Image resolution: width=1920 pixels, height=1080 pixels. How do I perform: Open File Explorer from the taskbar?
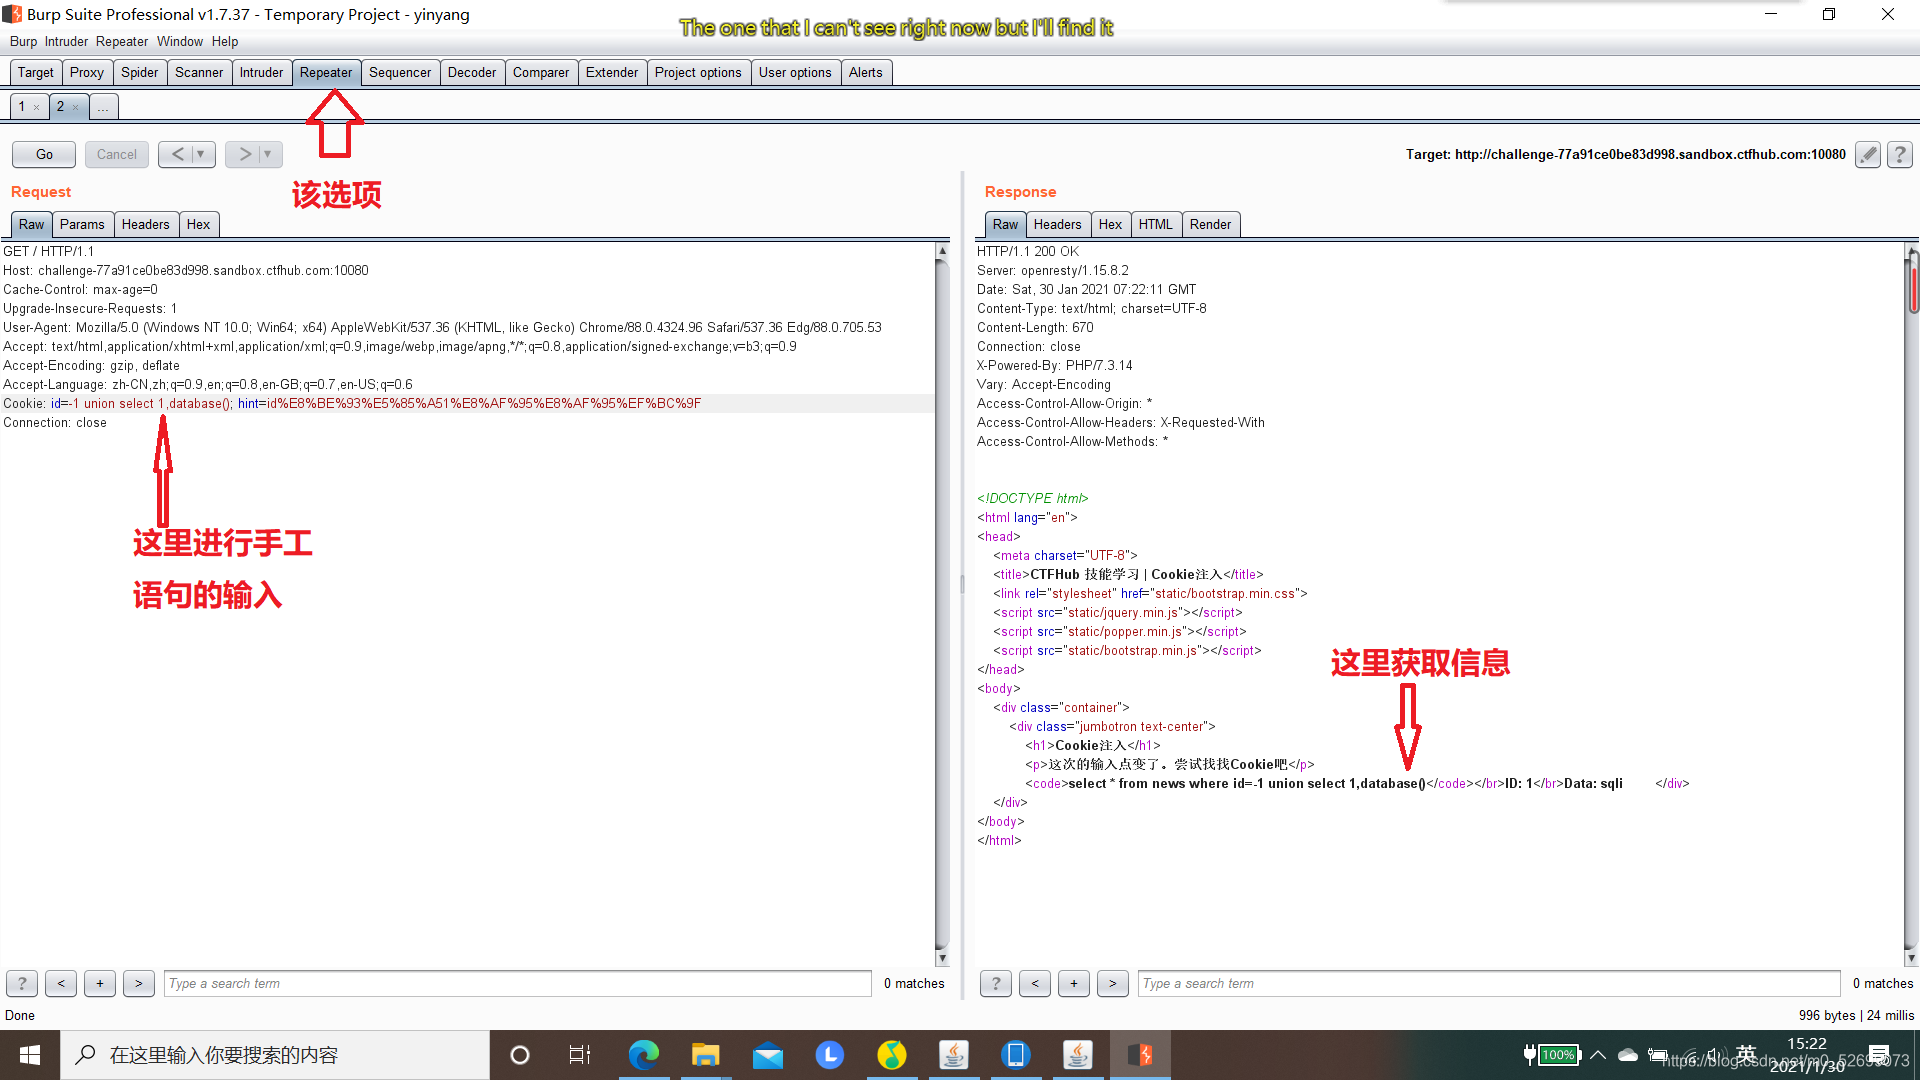pos(705,1055)
